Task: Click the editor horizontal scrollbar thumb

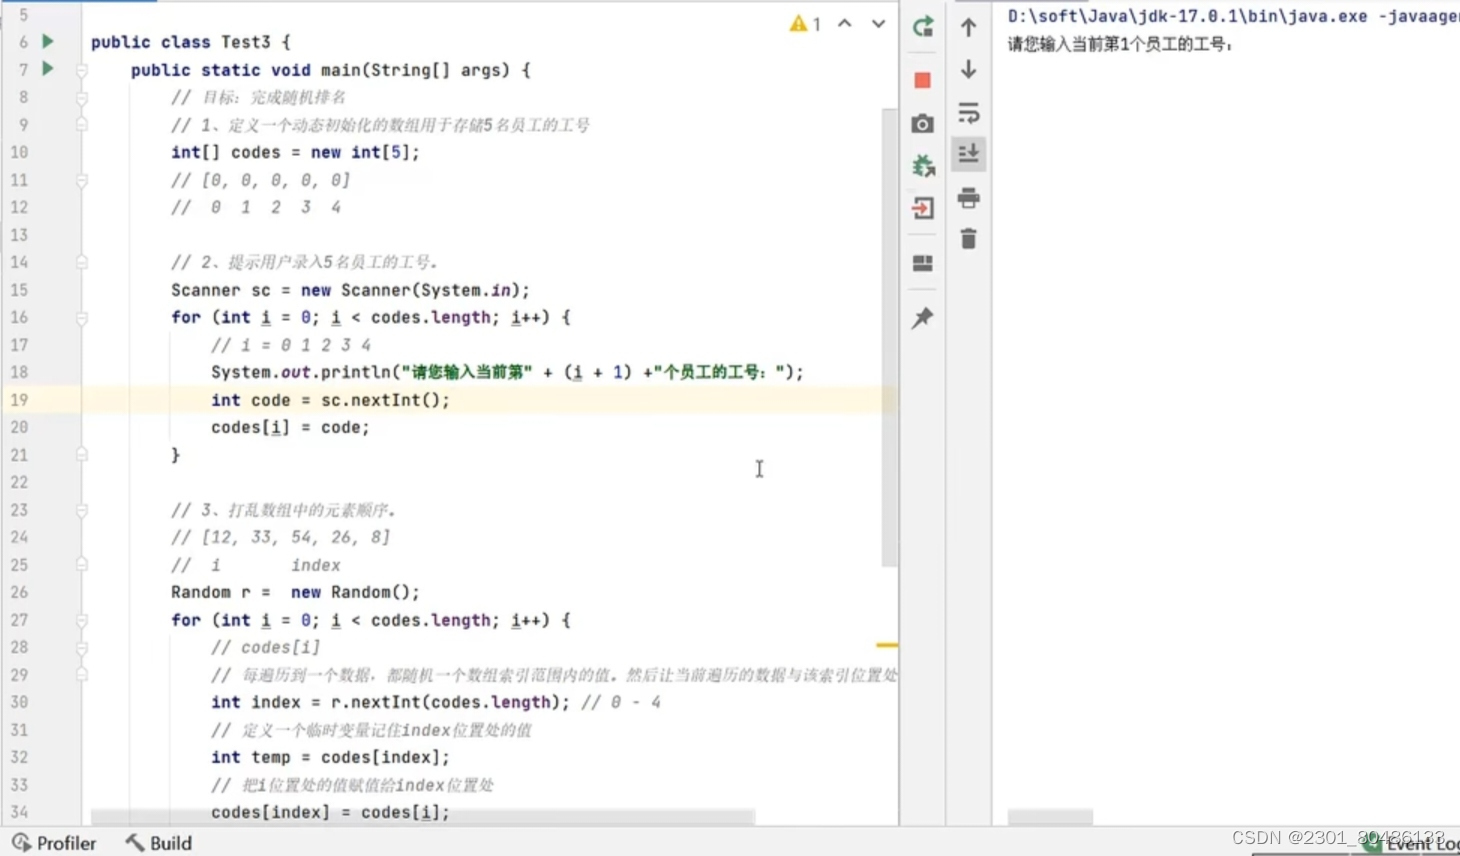Action: click(422, 817)
